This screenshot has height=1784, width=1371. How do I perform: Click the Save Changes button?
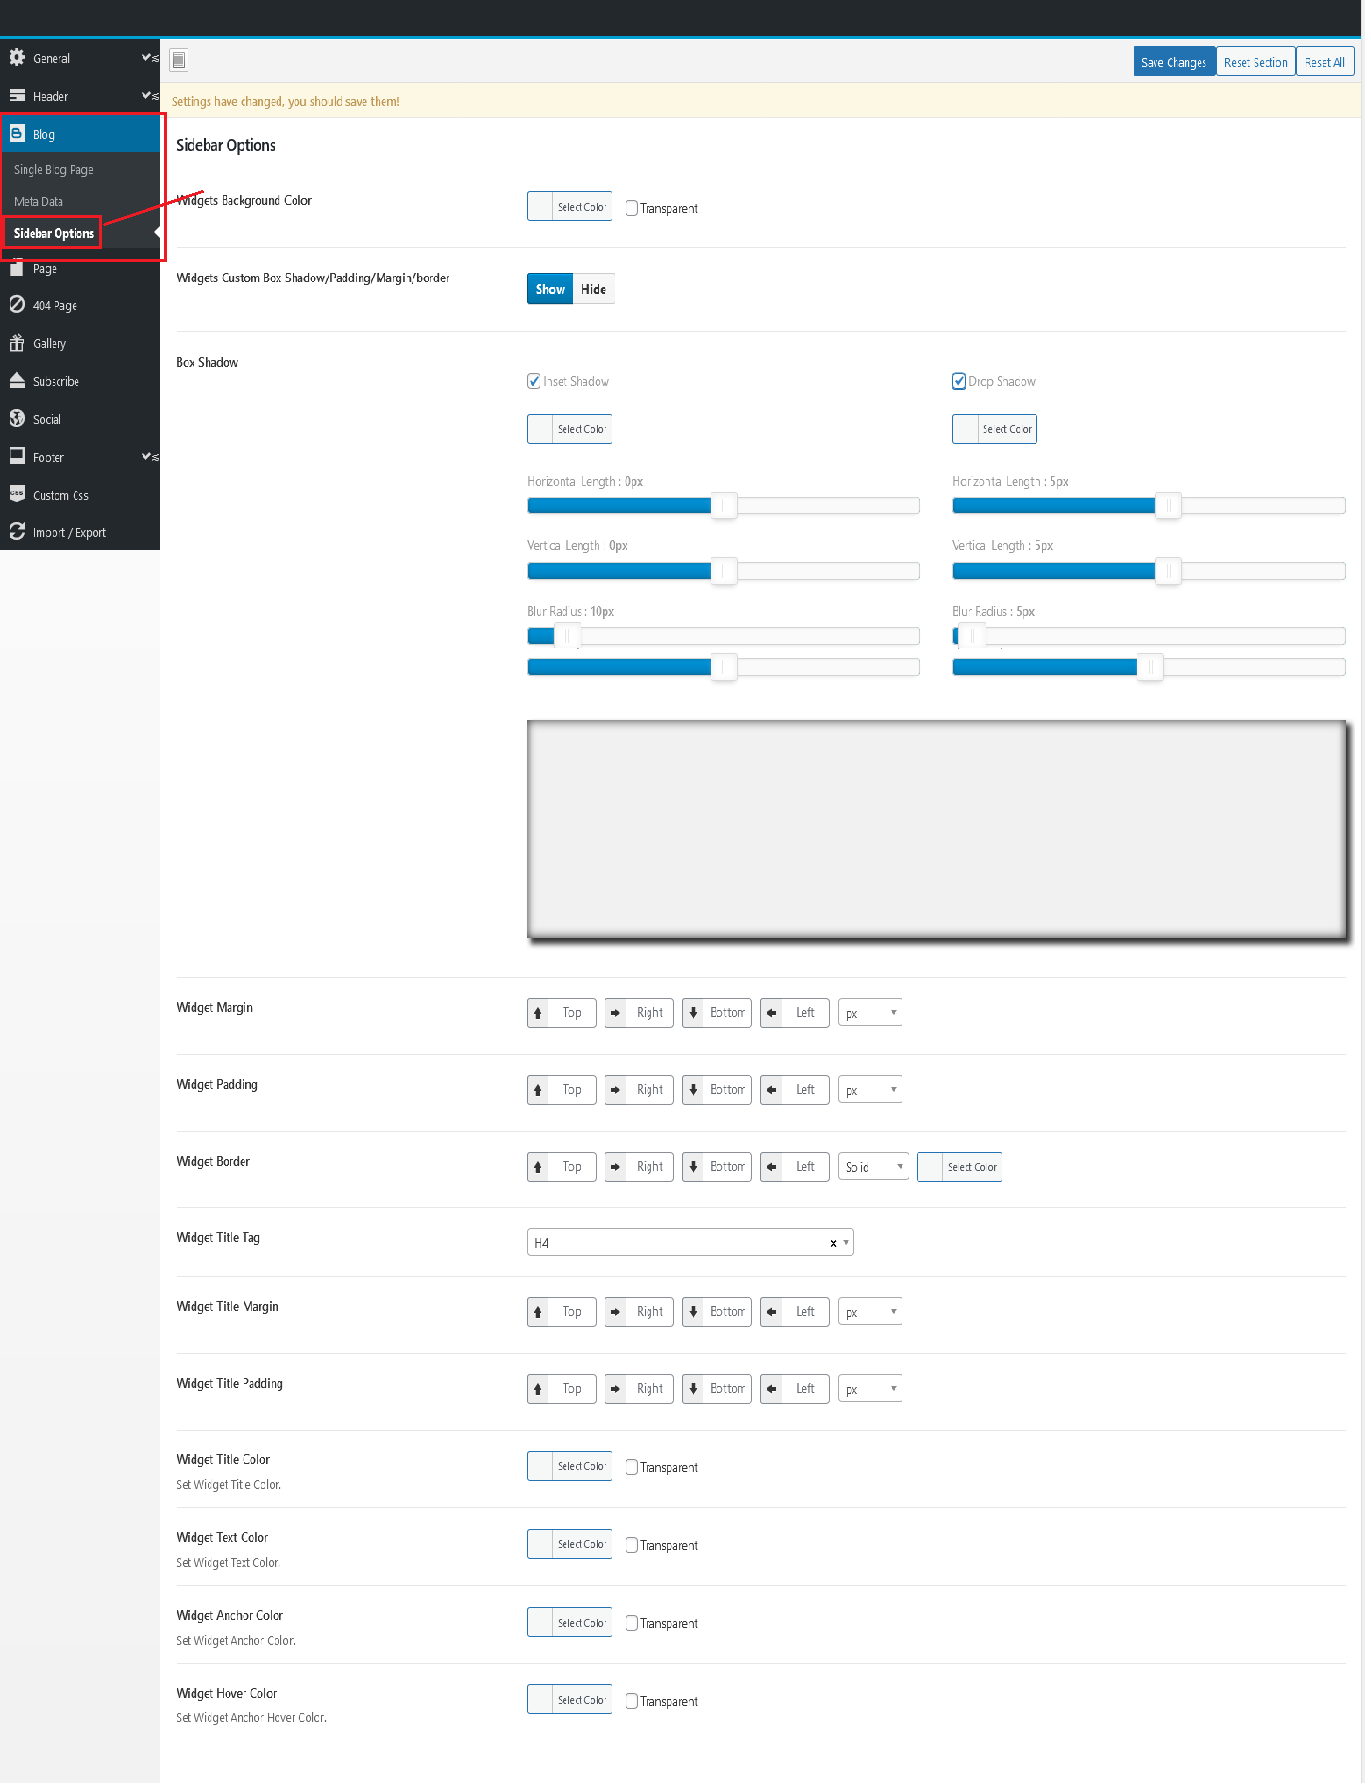tap(1174, 62)
